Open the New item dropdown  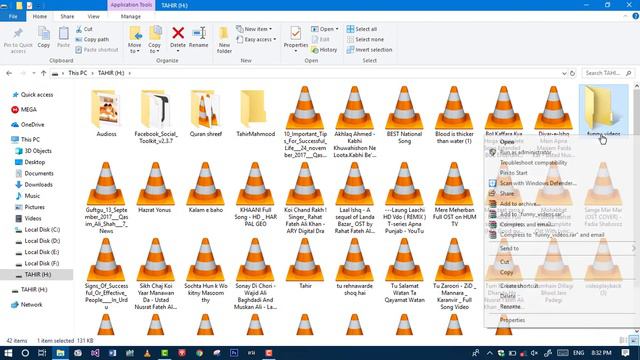253,29
